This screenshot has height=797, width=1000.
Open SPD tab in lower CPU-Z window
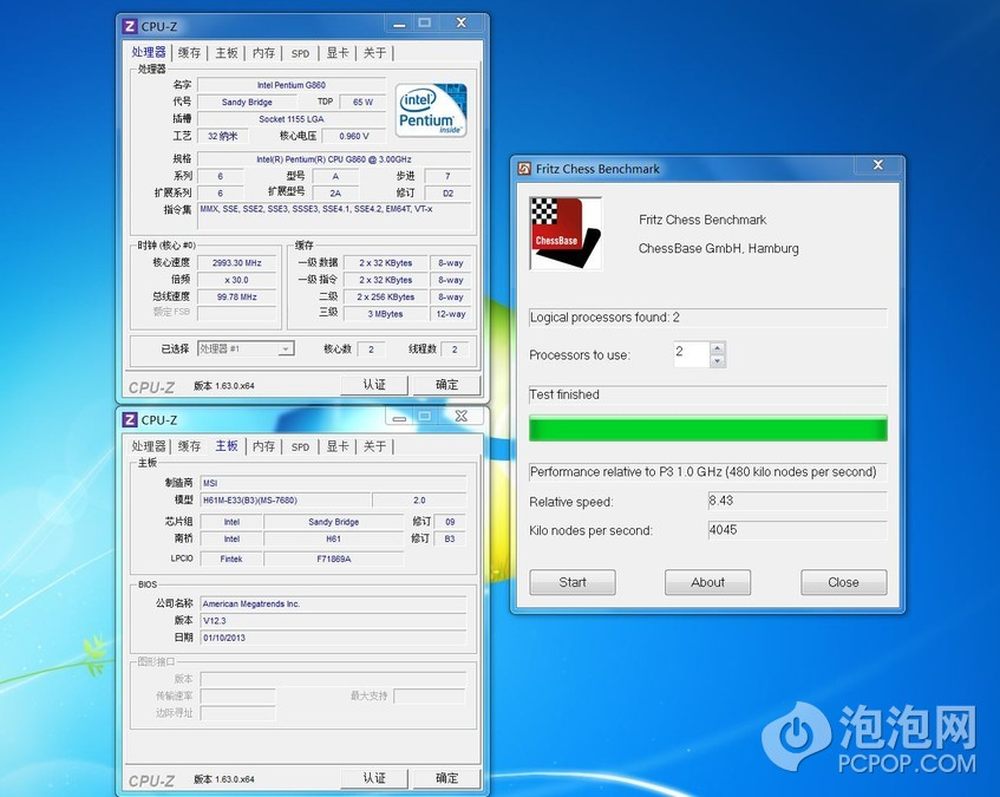[300, 447]
